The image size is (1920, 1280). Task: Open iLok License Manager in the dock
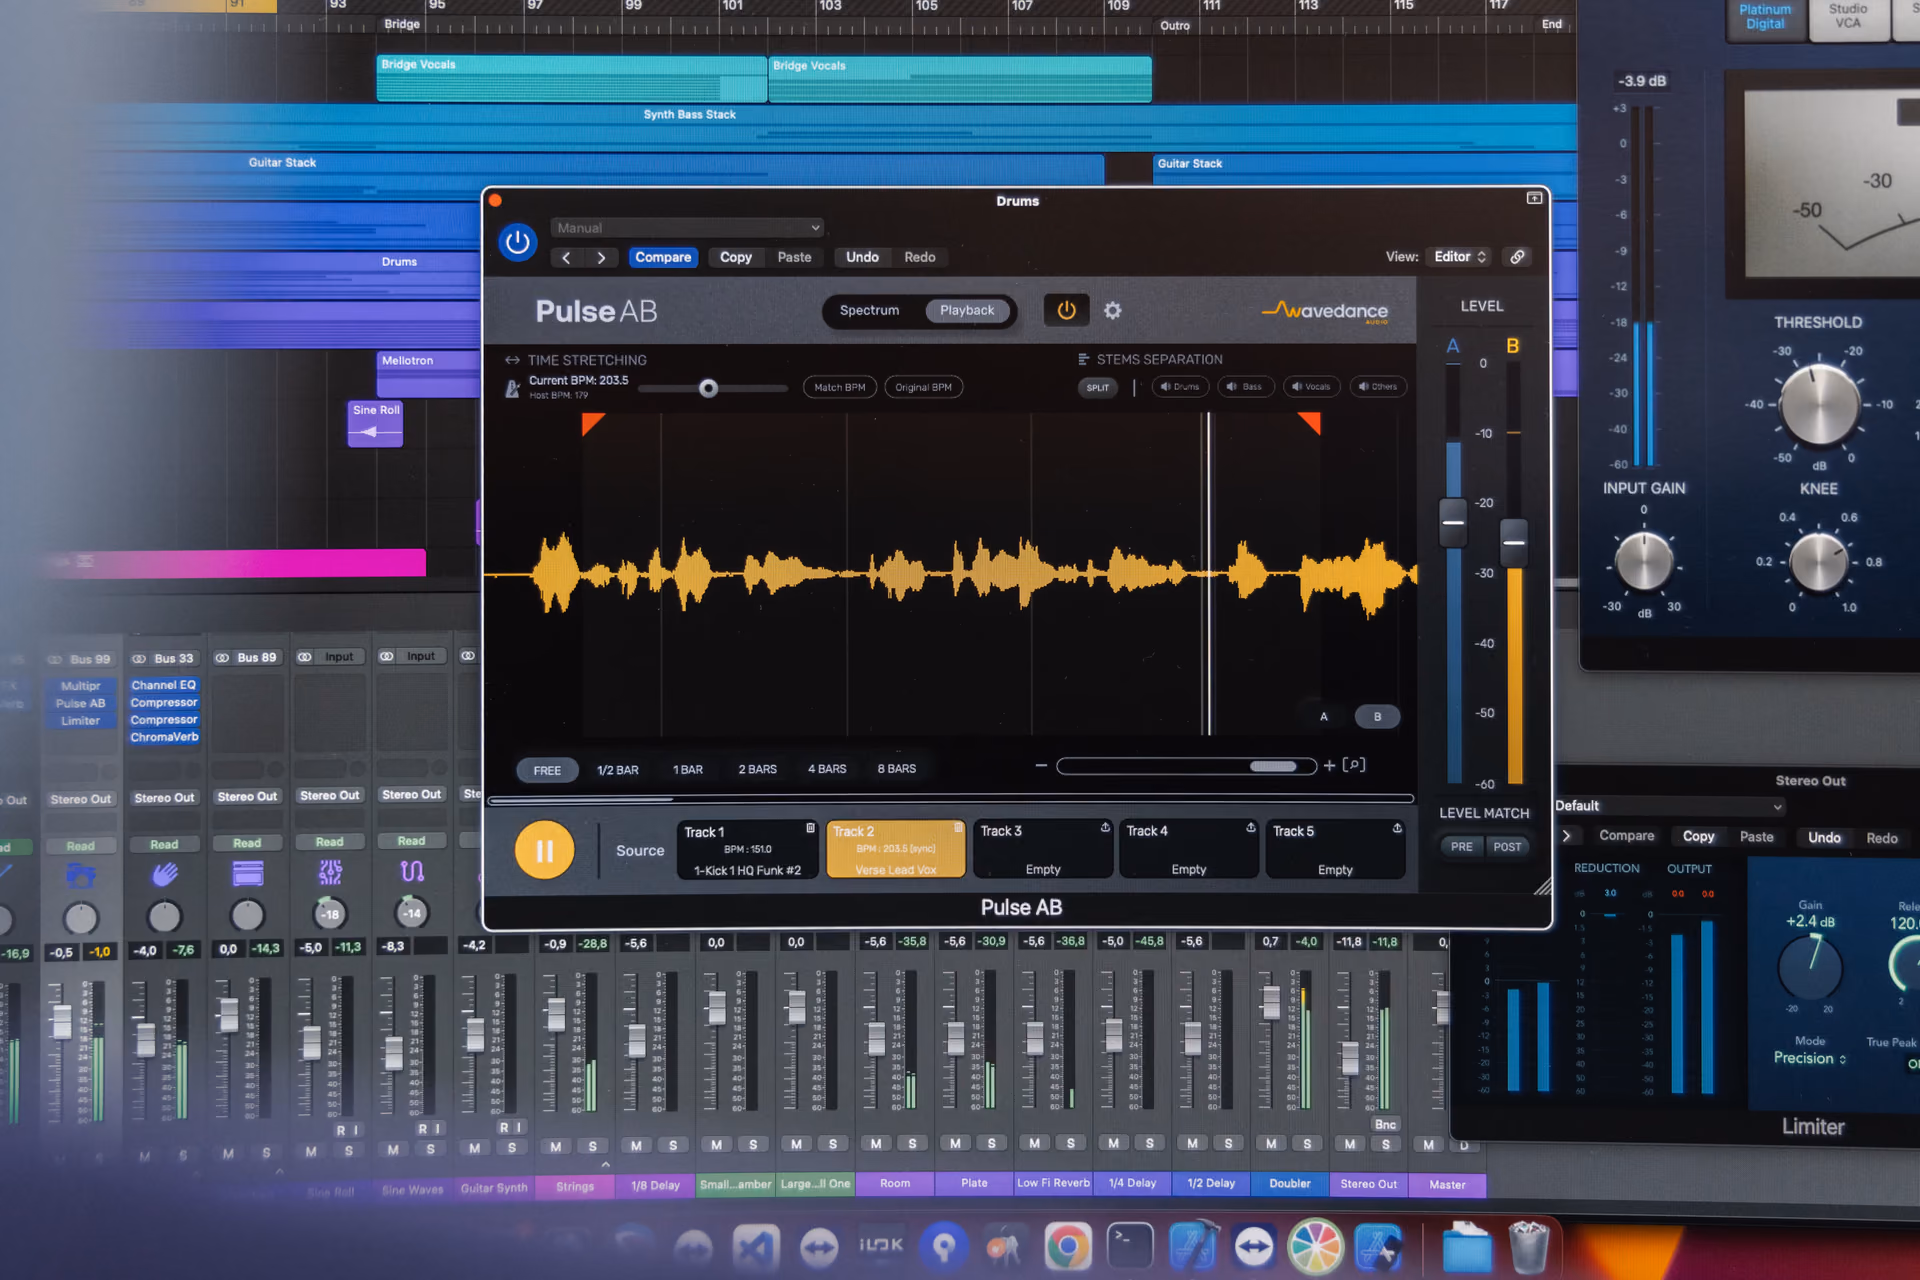(880, 1246)
